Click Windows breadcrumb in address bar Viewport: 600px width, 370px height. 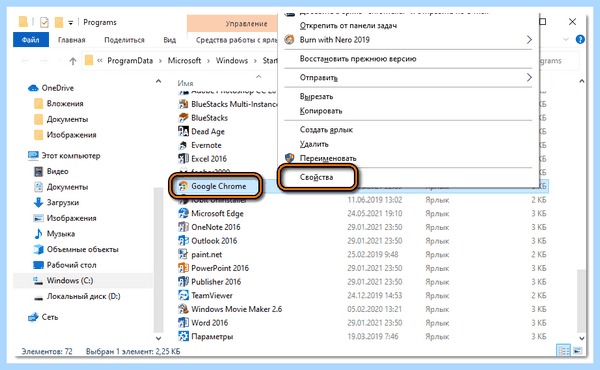click(x=232, y=60)
